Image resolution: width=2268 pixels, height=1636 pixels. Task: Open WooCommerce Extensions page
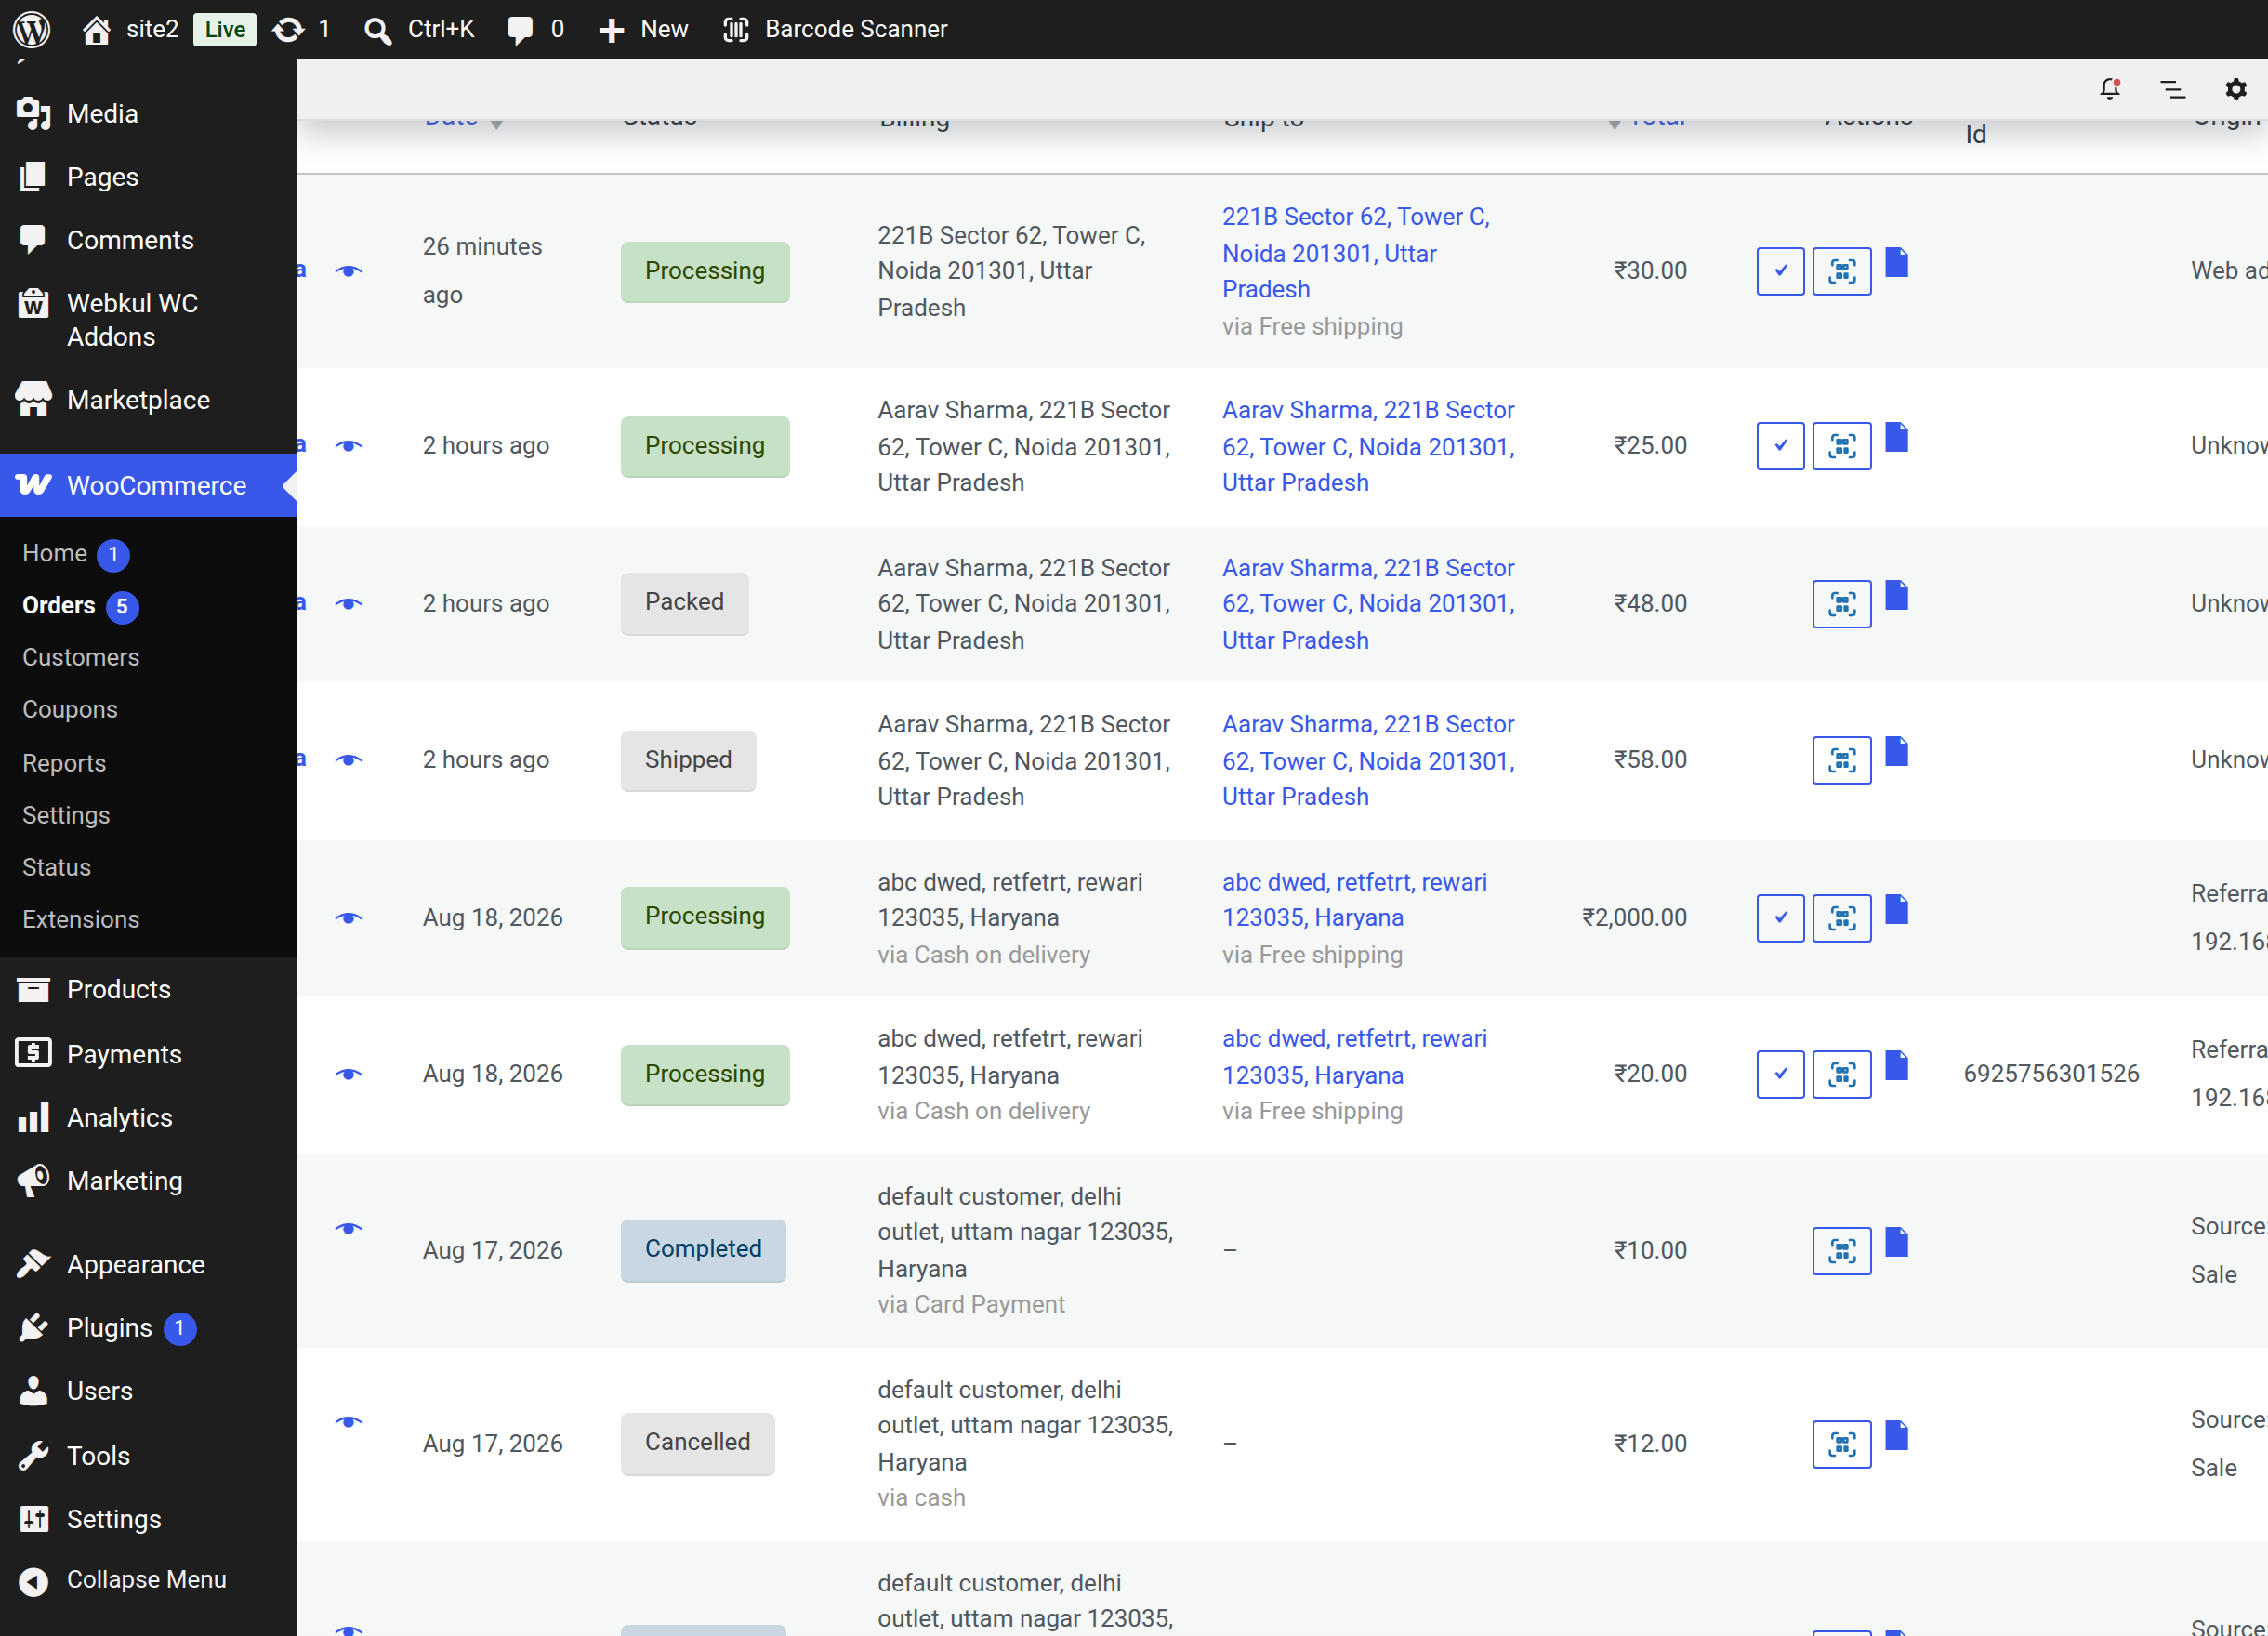[81, 919]
